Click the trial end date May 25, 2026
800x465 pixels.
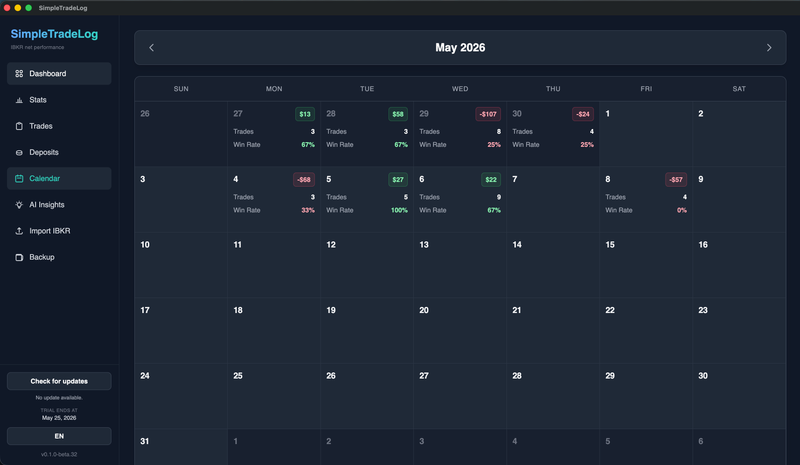coord(59,418)
